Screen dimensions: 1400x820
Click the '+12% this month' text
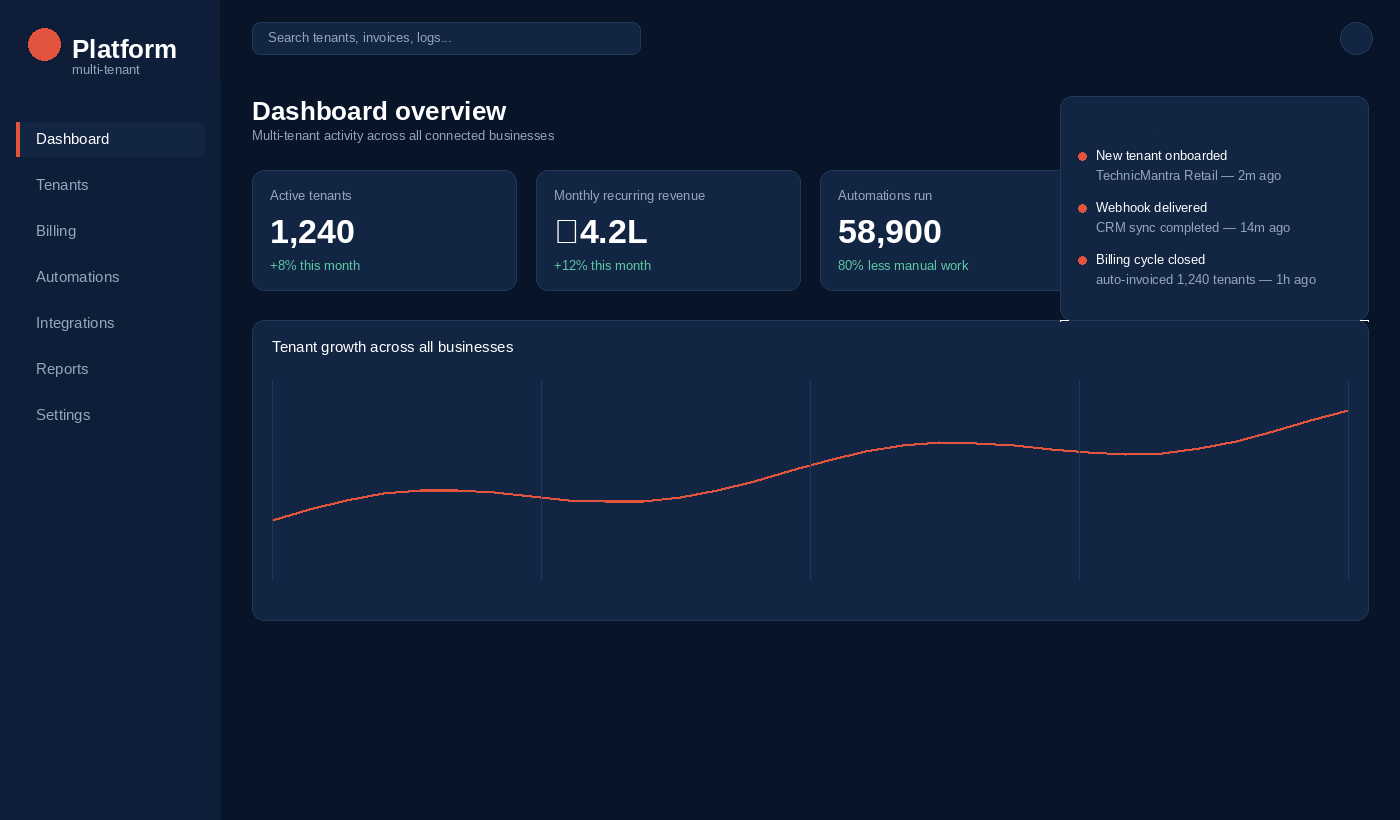coord(602,266)
